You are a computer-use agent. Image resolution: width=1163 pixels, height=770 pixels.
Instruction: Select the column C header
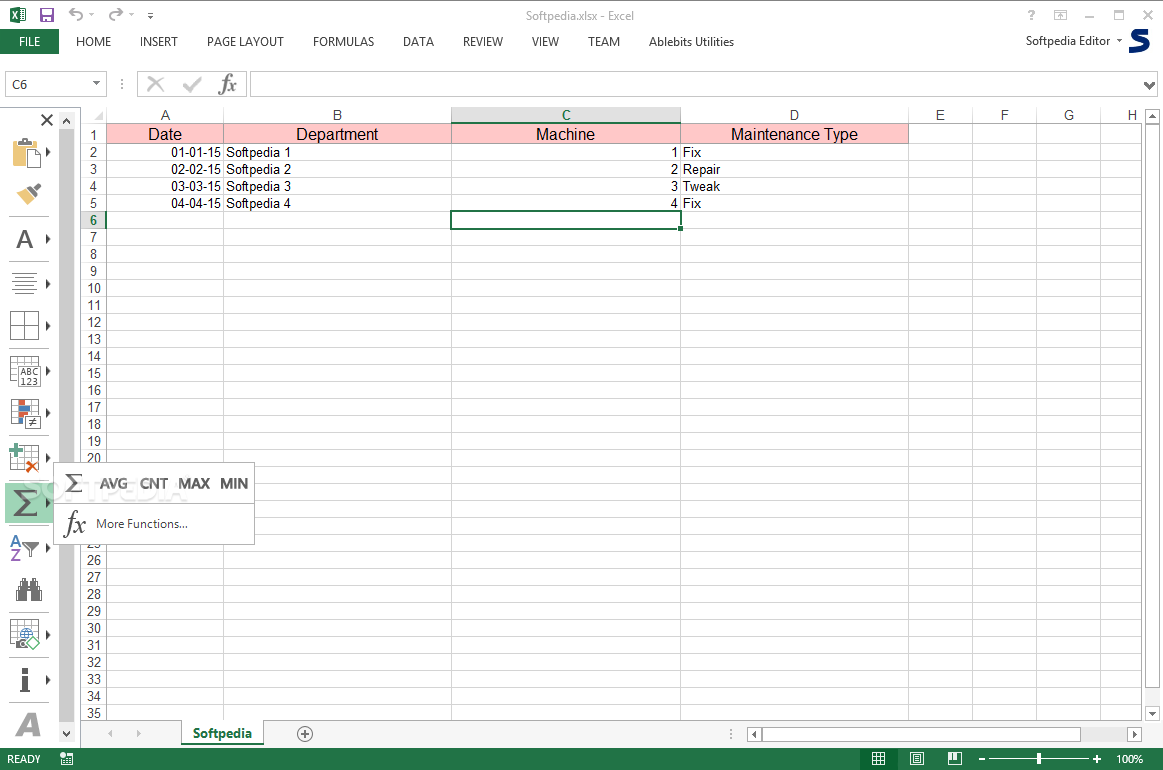tap(566, 115)
